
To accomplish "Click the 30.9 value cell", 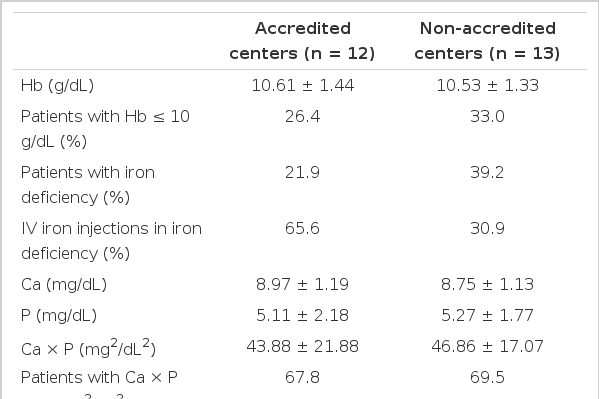I will [487, 229].
